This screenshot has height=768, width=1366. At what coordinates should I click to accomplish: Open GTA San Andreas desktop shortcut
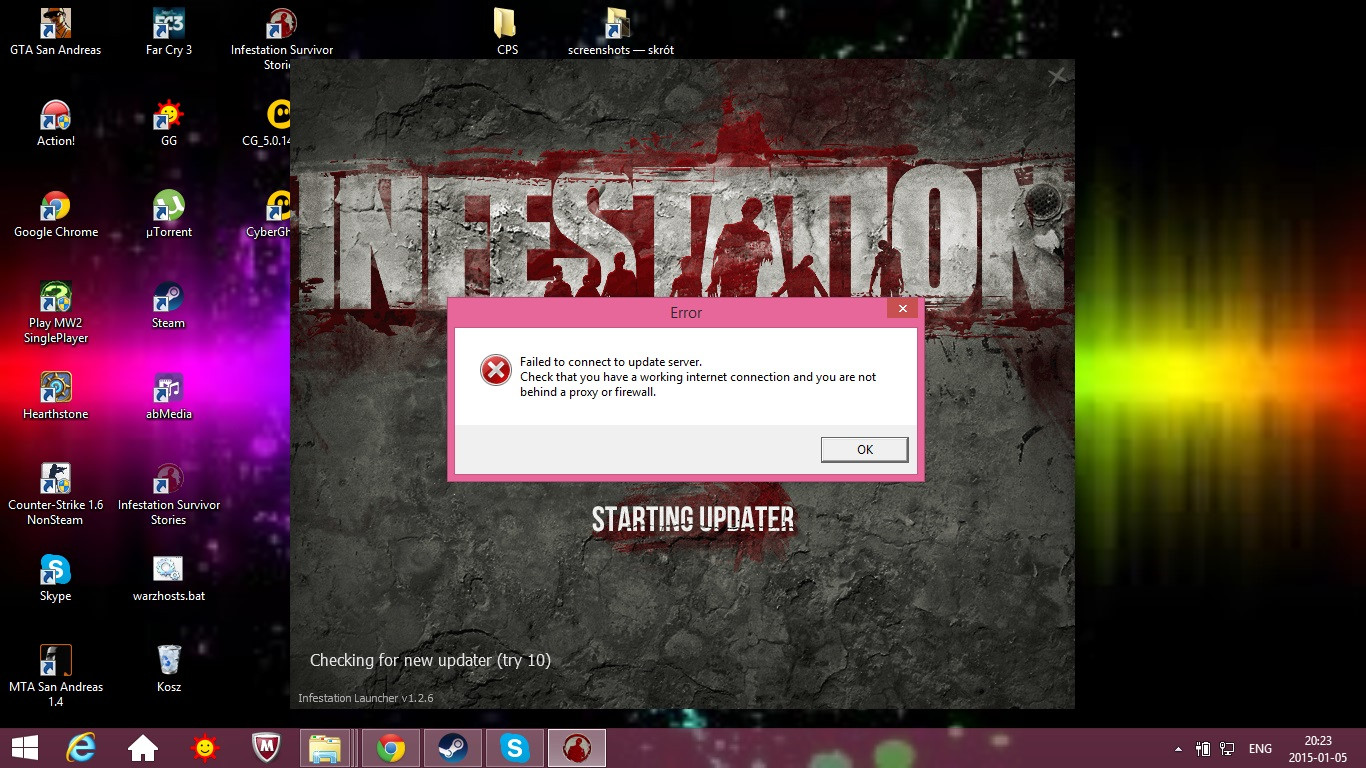pyautogui.click(x=55, y=32)
